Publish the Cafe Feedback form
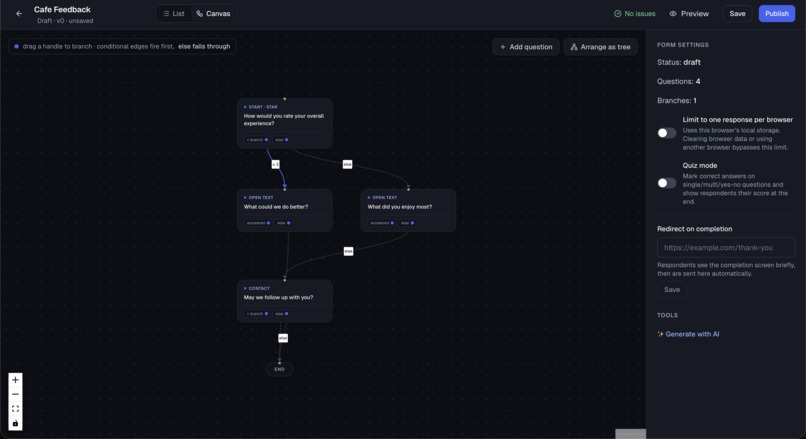Viewport: 806px width, 439px height. [x=777, y=14]
